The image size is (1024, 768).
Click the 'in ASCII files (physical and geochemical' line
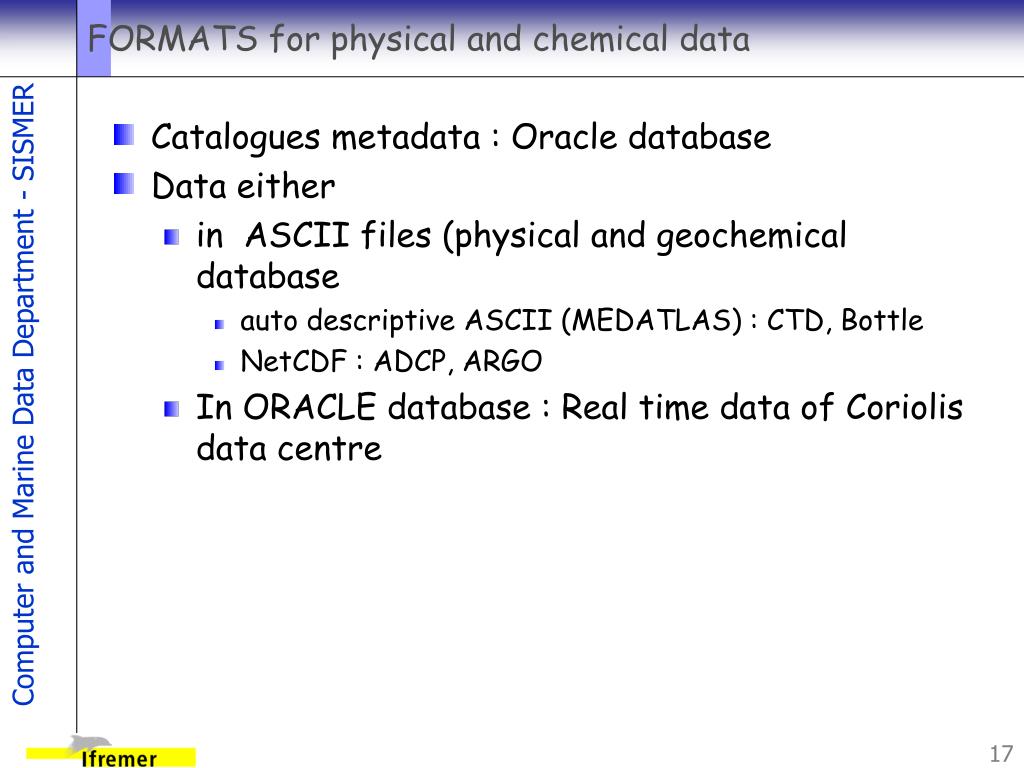521,236
